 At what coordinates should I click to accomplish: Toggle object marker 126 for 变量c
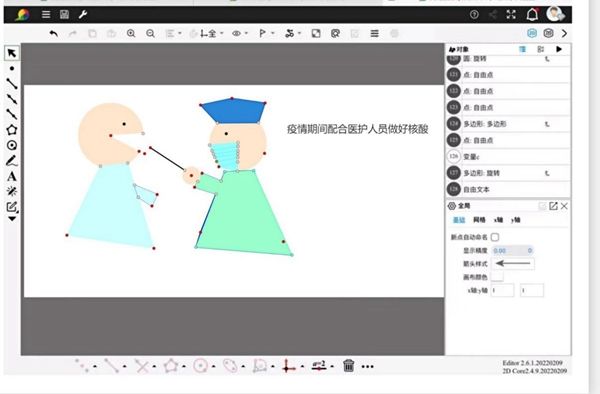(453, 156)
